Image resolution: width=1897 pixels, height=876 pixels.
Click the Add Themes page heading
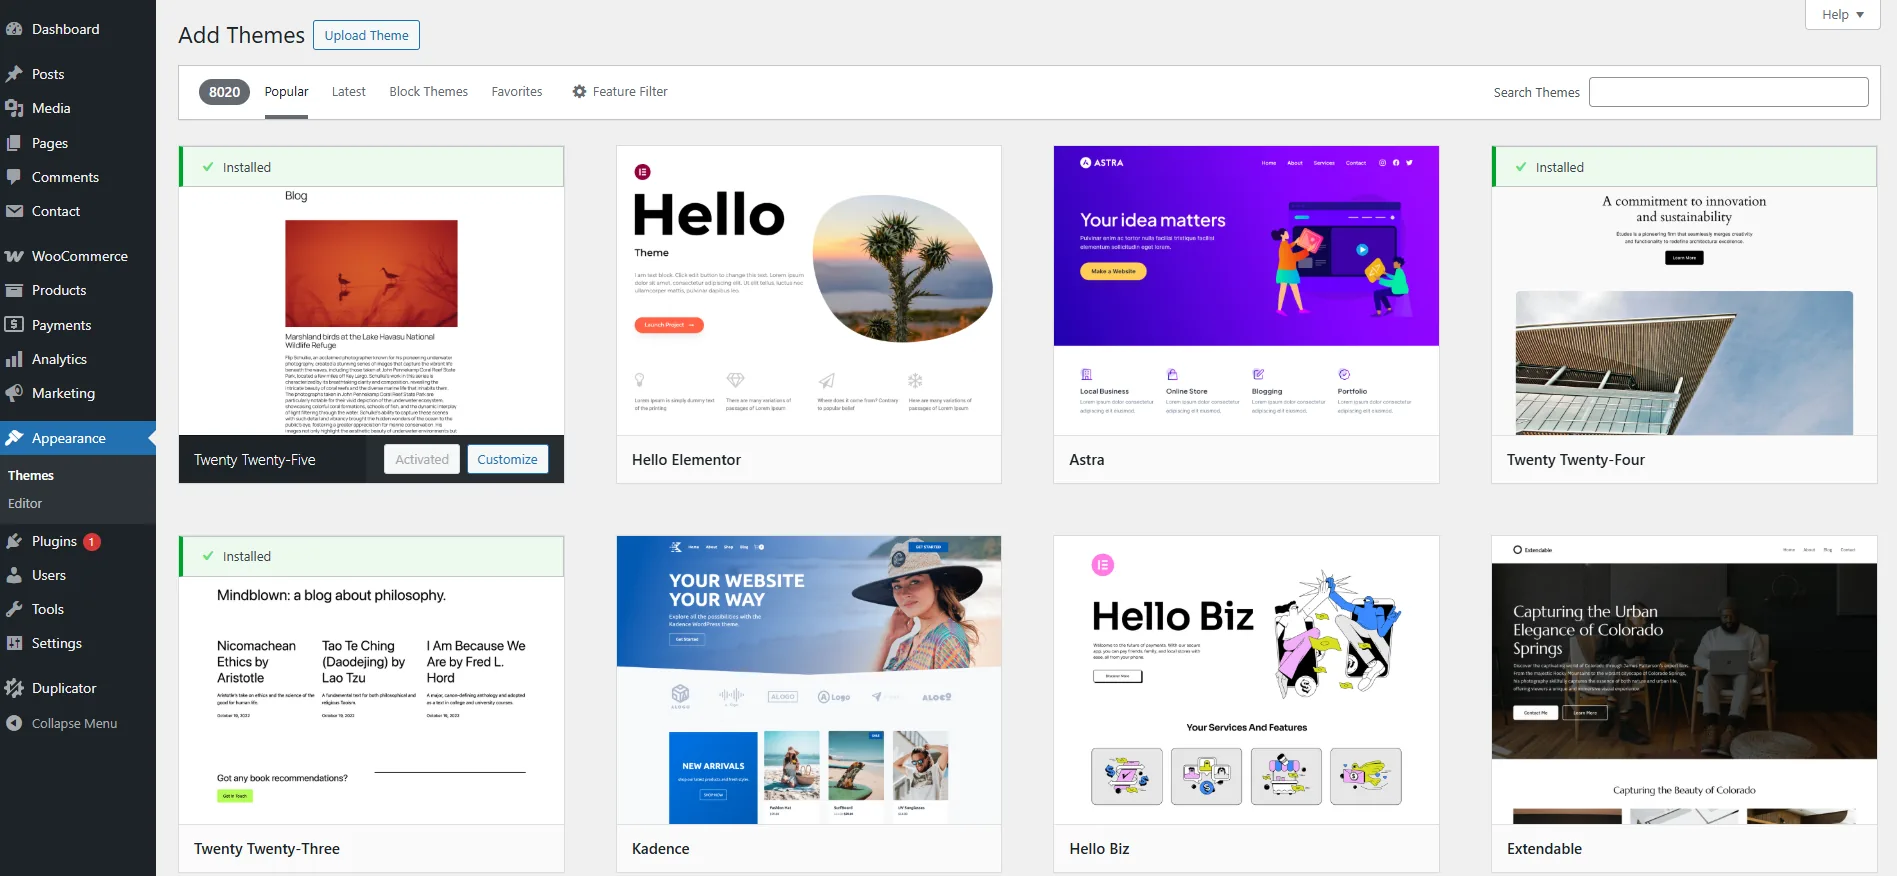[x=241, y=35]
